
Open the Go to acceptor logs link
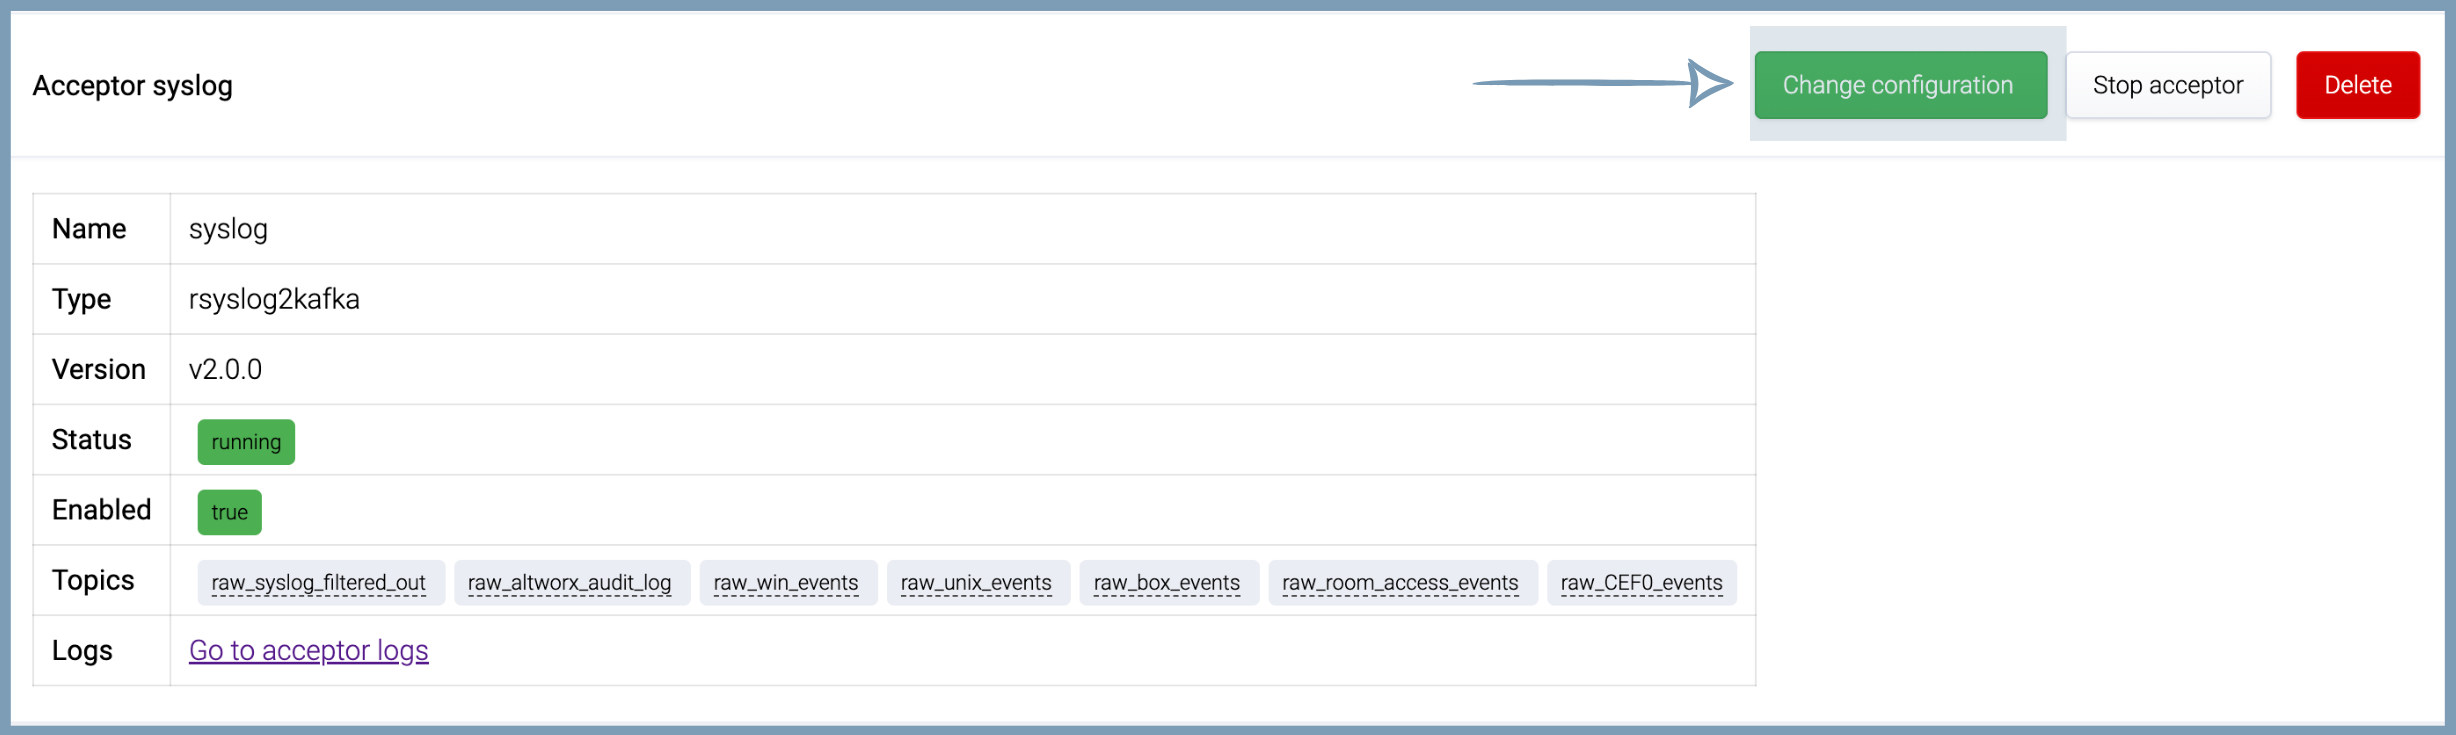pyautogui.click(x=308, y=650)
